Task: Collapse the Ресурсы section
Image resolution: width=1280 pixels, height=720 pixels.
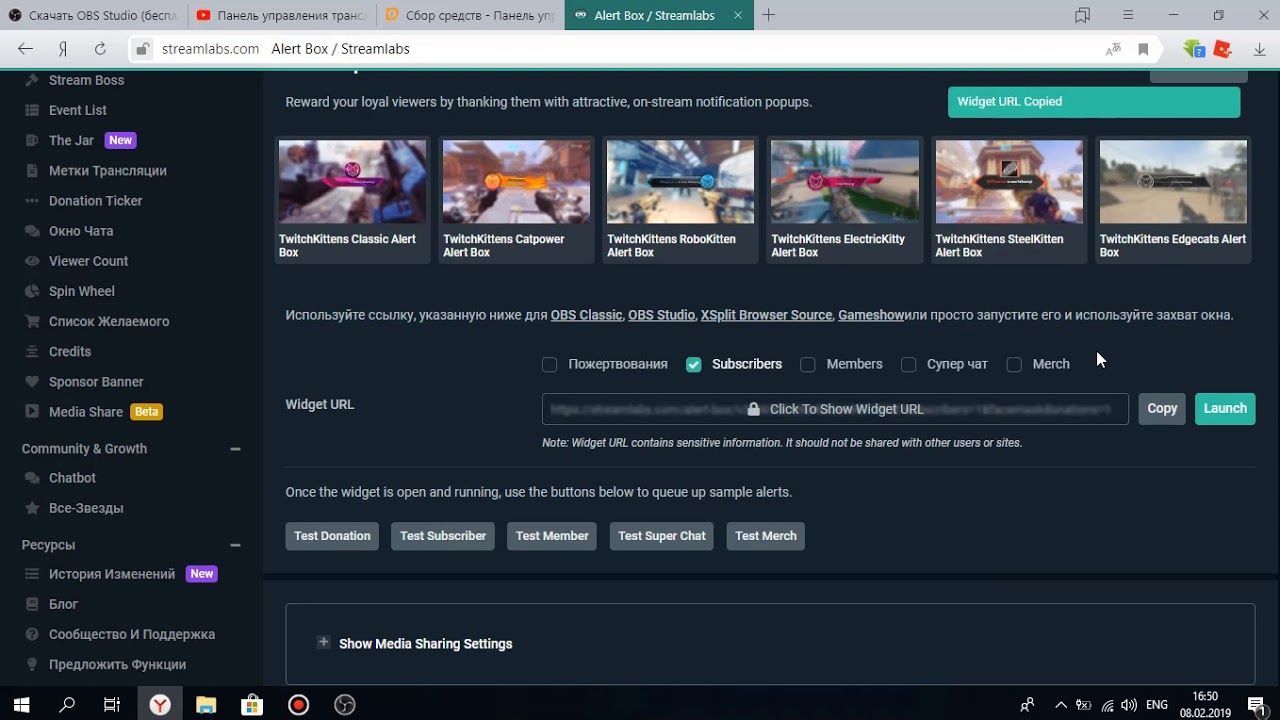Action: coord(235,545)
